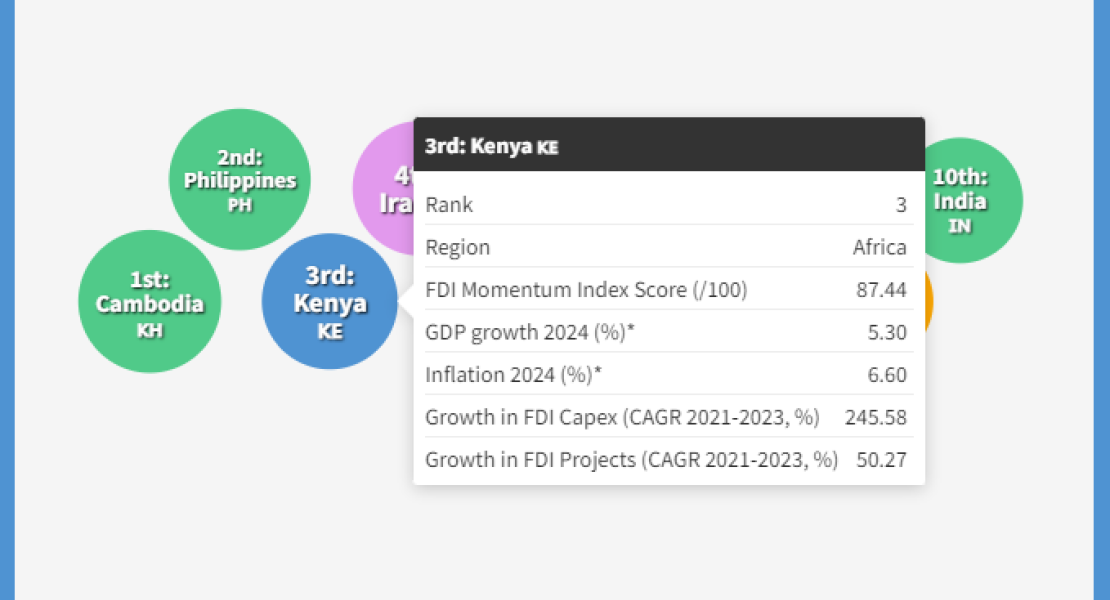The image size is (1110, 600).
Task: Click the Rank row in tooltip
Action: click(669, 204)
